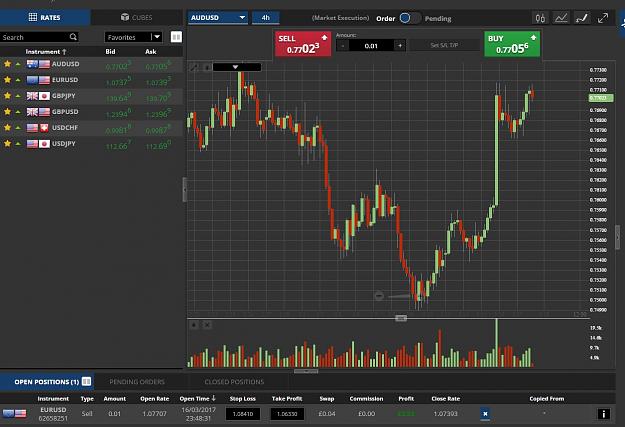
Task: Click the SELL 0.77023 button
Action: (303, 44)
